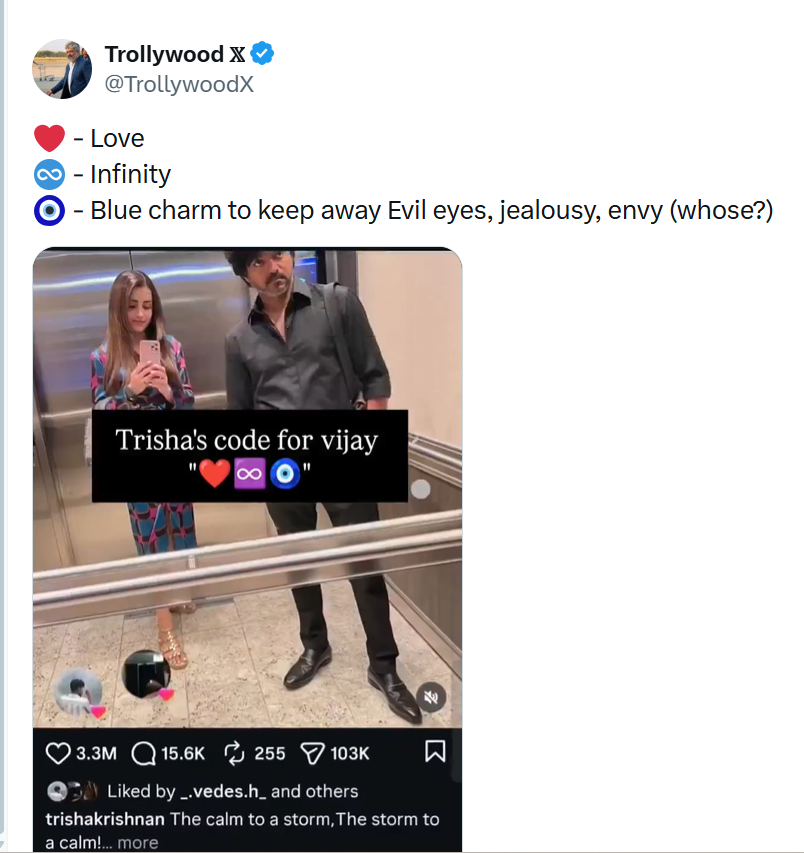The image size is (804, 853).
Task: Open the Trollywood X profile avatar
Action: tap(62, 69)
